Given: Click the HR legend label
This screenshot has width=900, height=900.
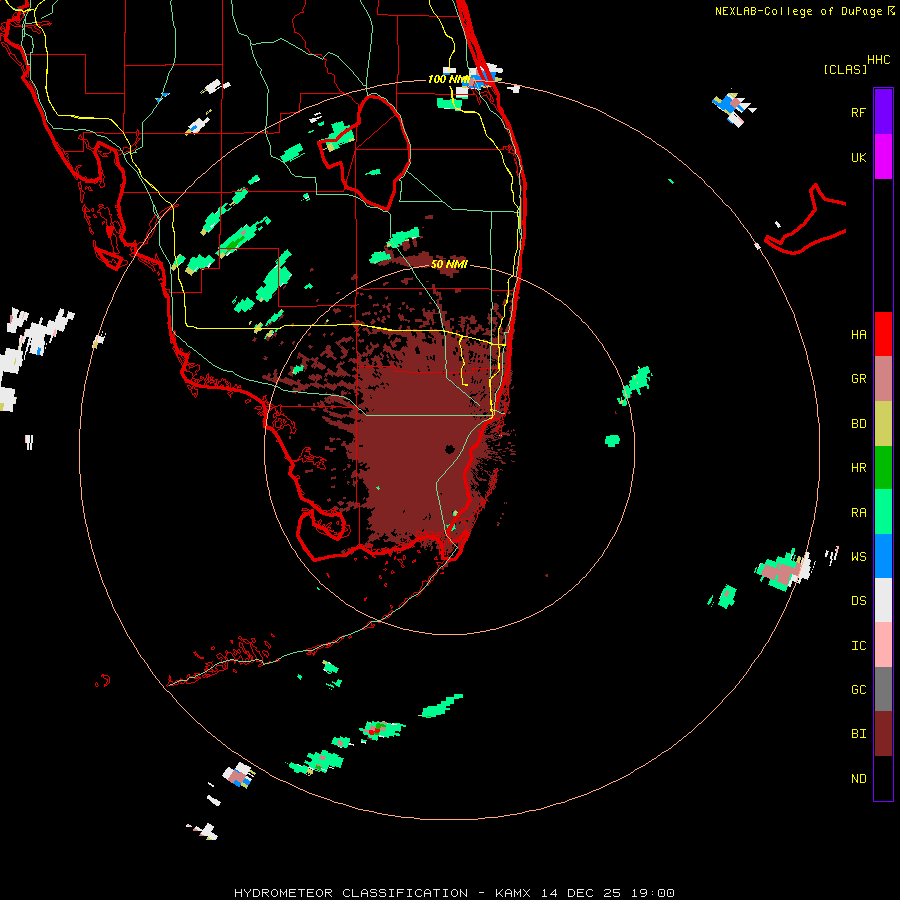Looking at the screenshot, I should tap(858, 468).
